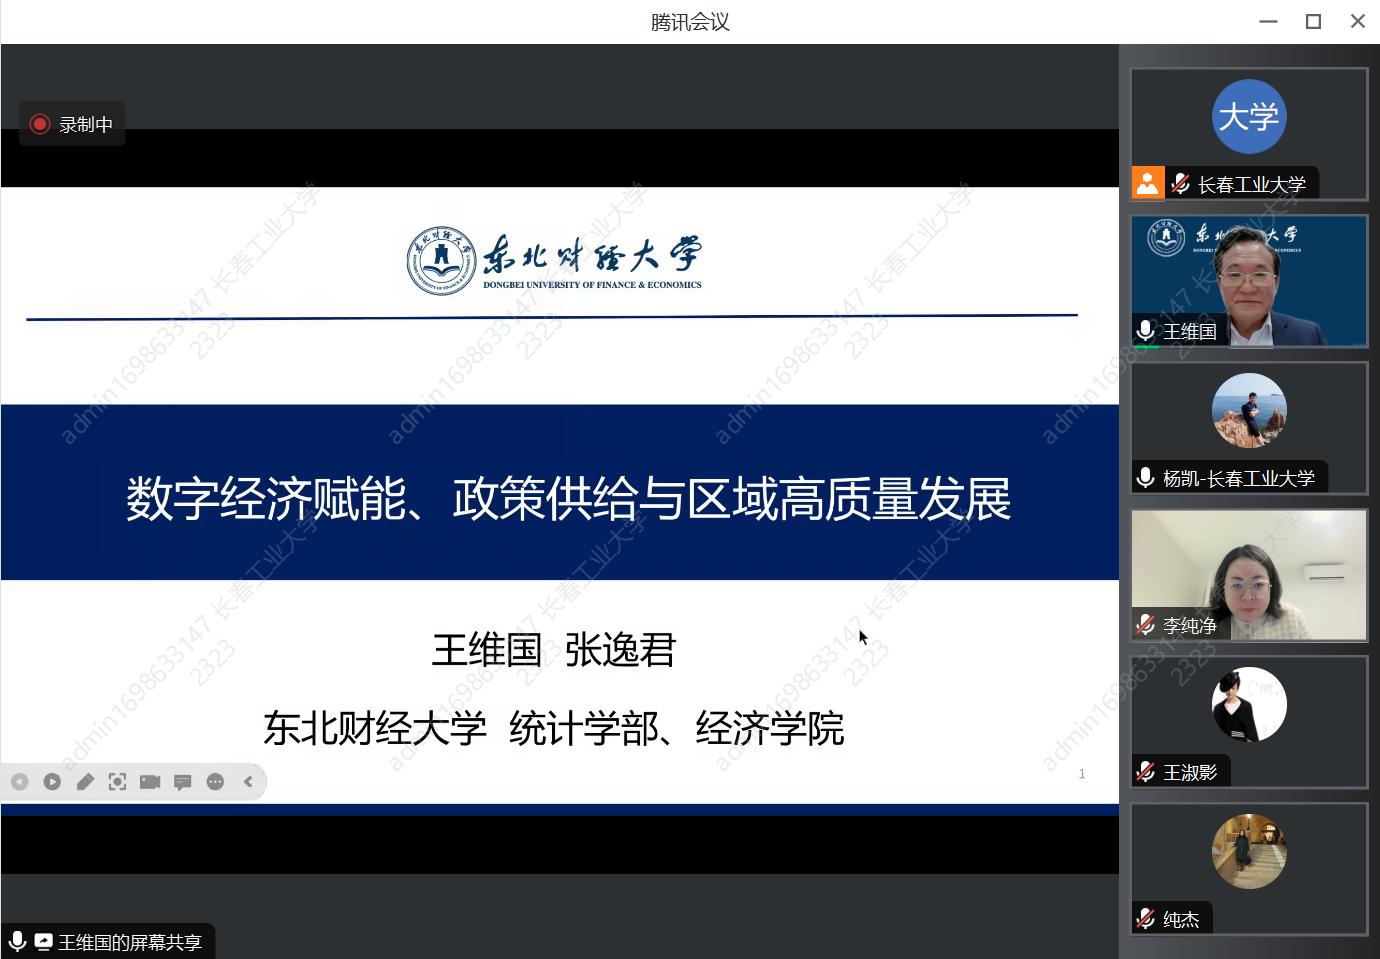Click the focus capture frame icon
This screenshot has height=959, width=1380.
pos(117,782)
